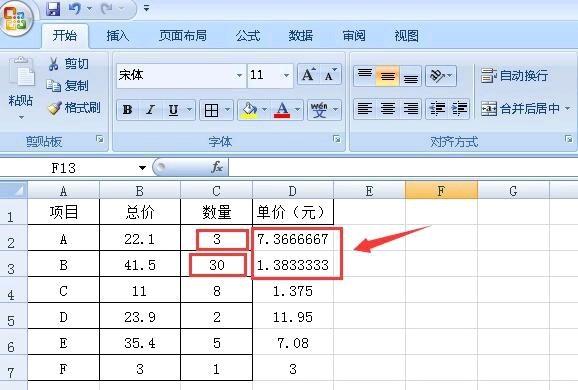Screen dimensions: 578x390
Task: Click the fx insert function button
Action: (217, 167)
